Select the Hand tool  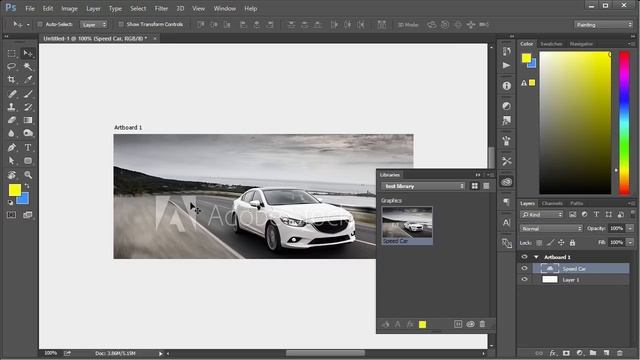coord(11,175)
